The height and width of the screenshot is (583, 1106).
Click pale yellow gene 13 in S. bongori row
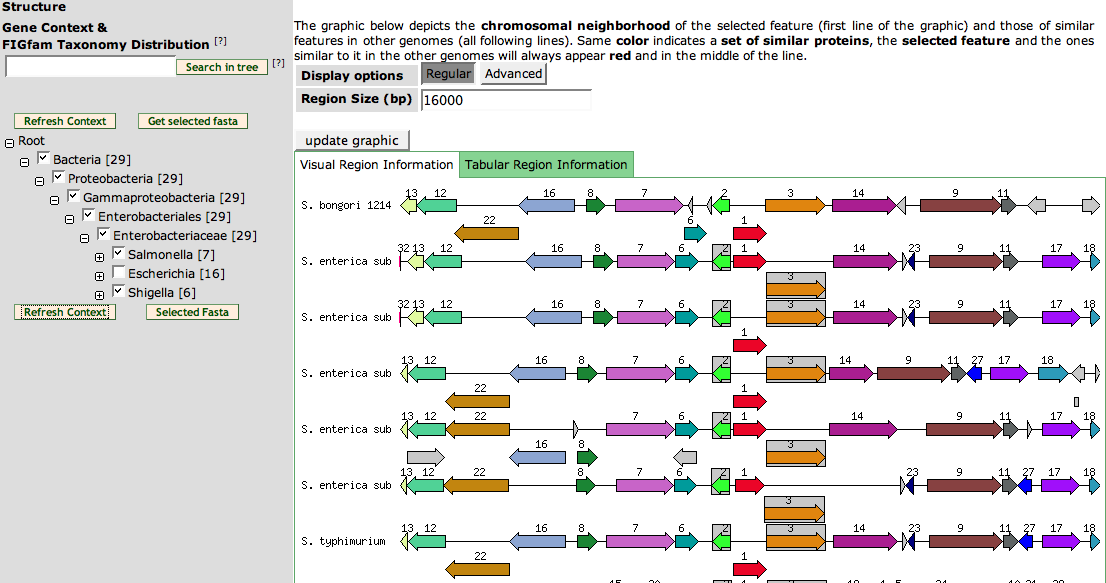[408, 206]
